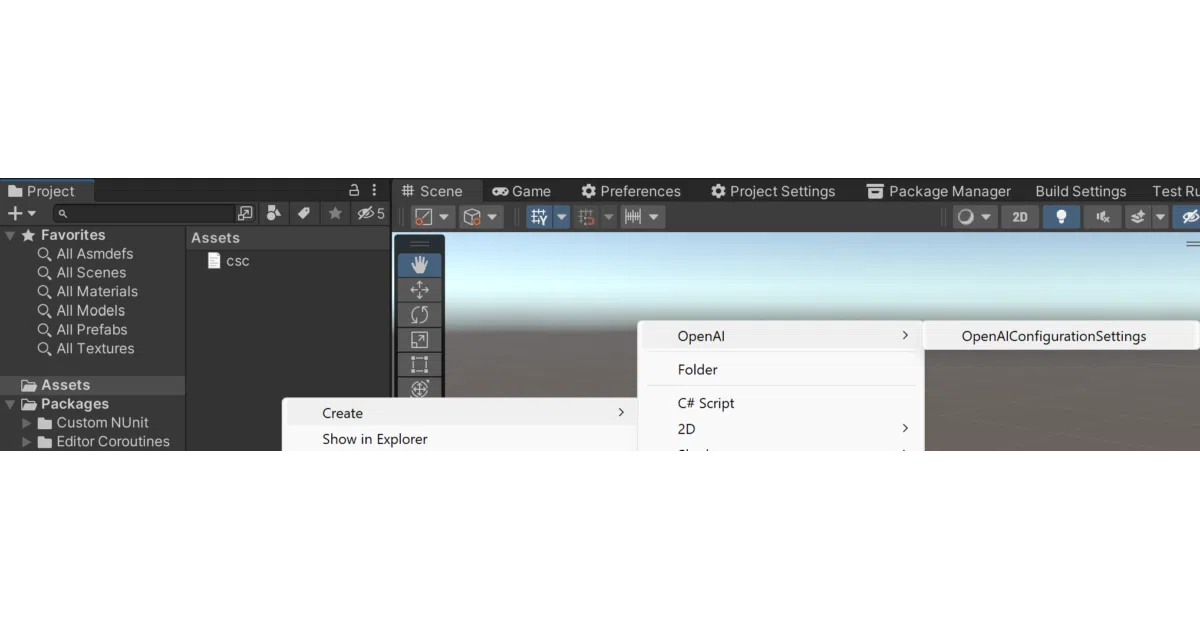This screenshot has width=1200, height=630.
Task: Select the combined Transform tool
Action: (x=419, y=389)
